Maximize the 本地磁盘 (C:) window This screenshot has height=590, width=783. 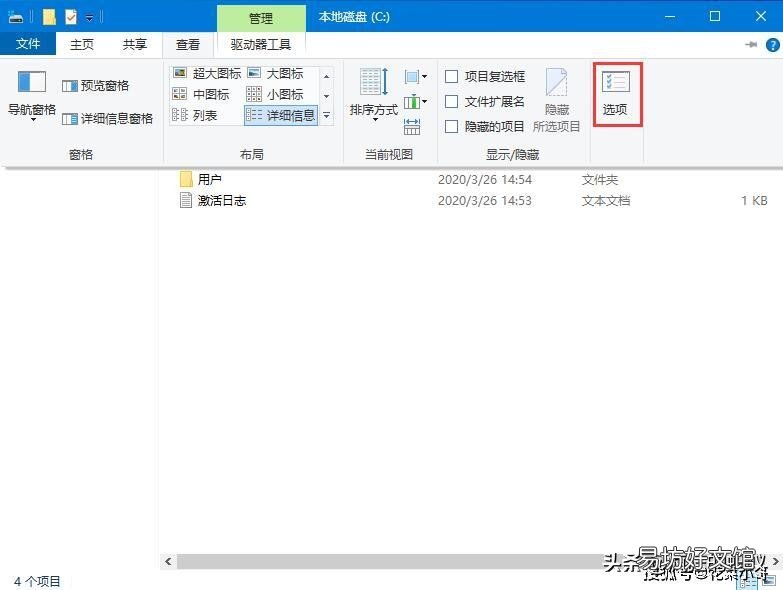715,16
